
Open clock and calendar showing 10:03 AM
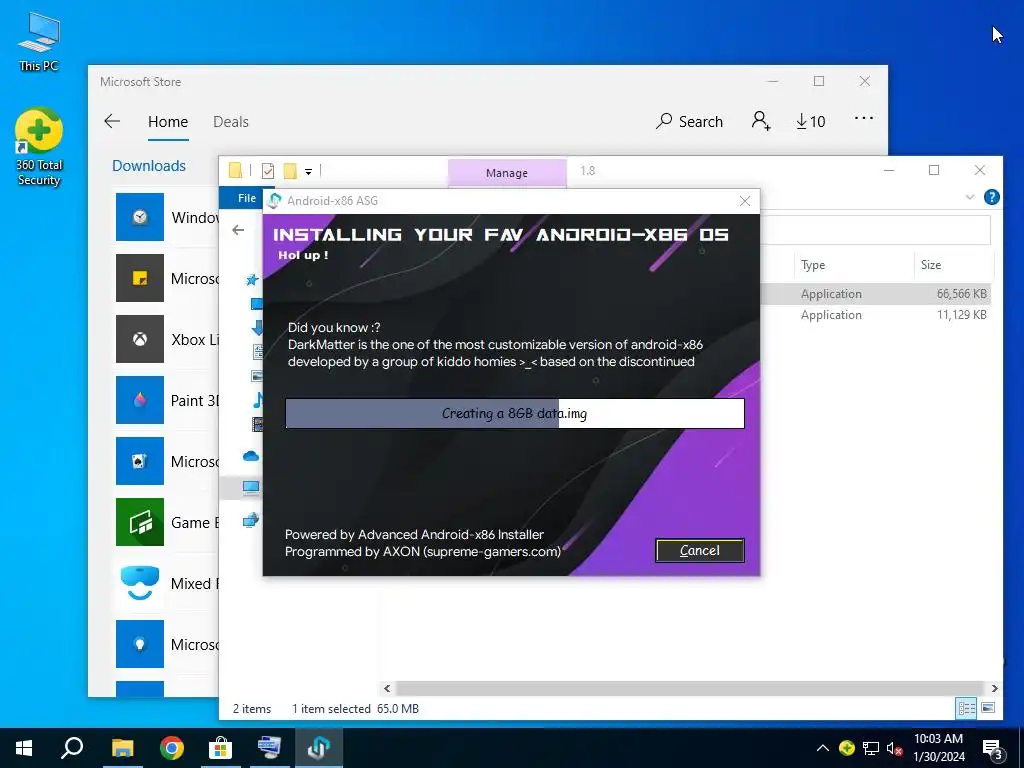[938, 748]
